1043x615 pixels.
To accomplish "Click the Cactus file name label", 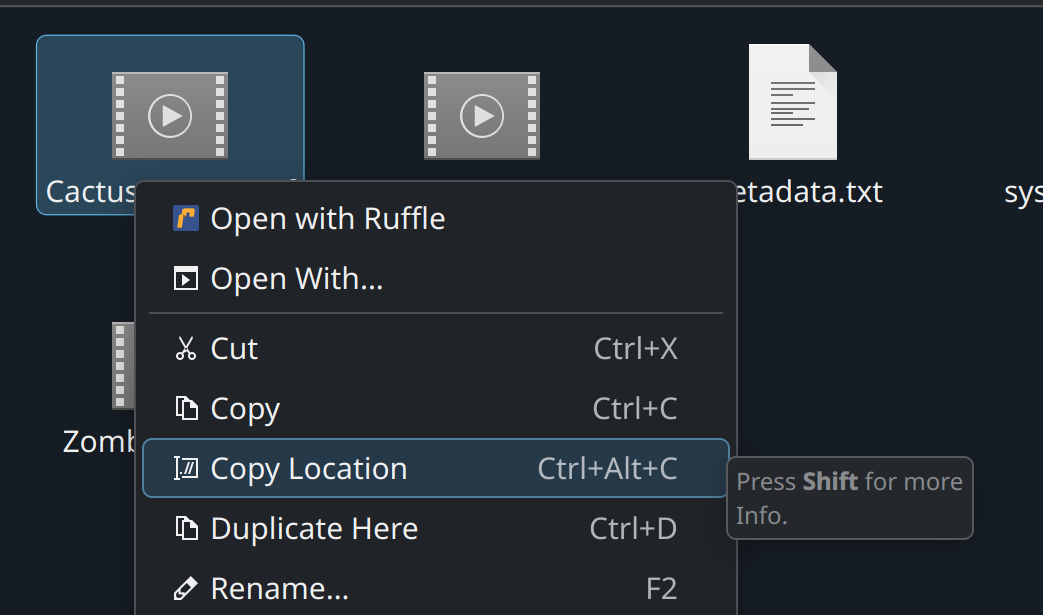I will point(90,192).
